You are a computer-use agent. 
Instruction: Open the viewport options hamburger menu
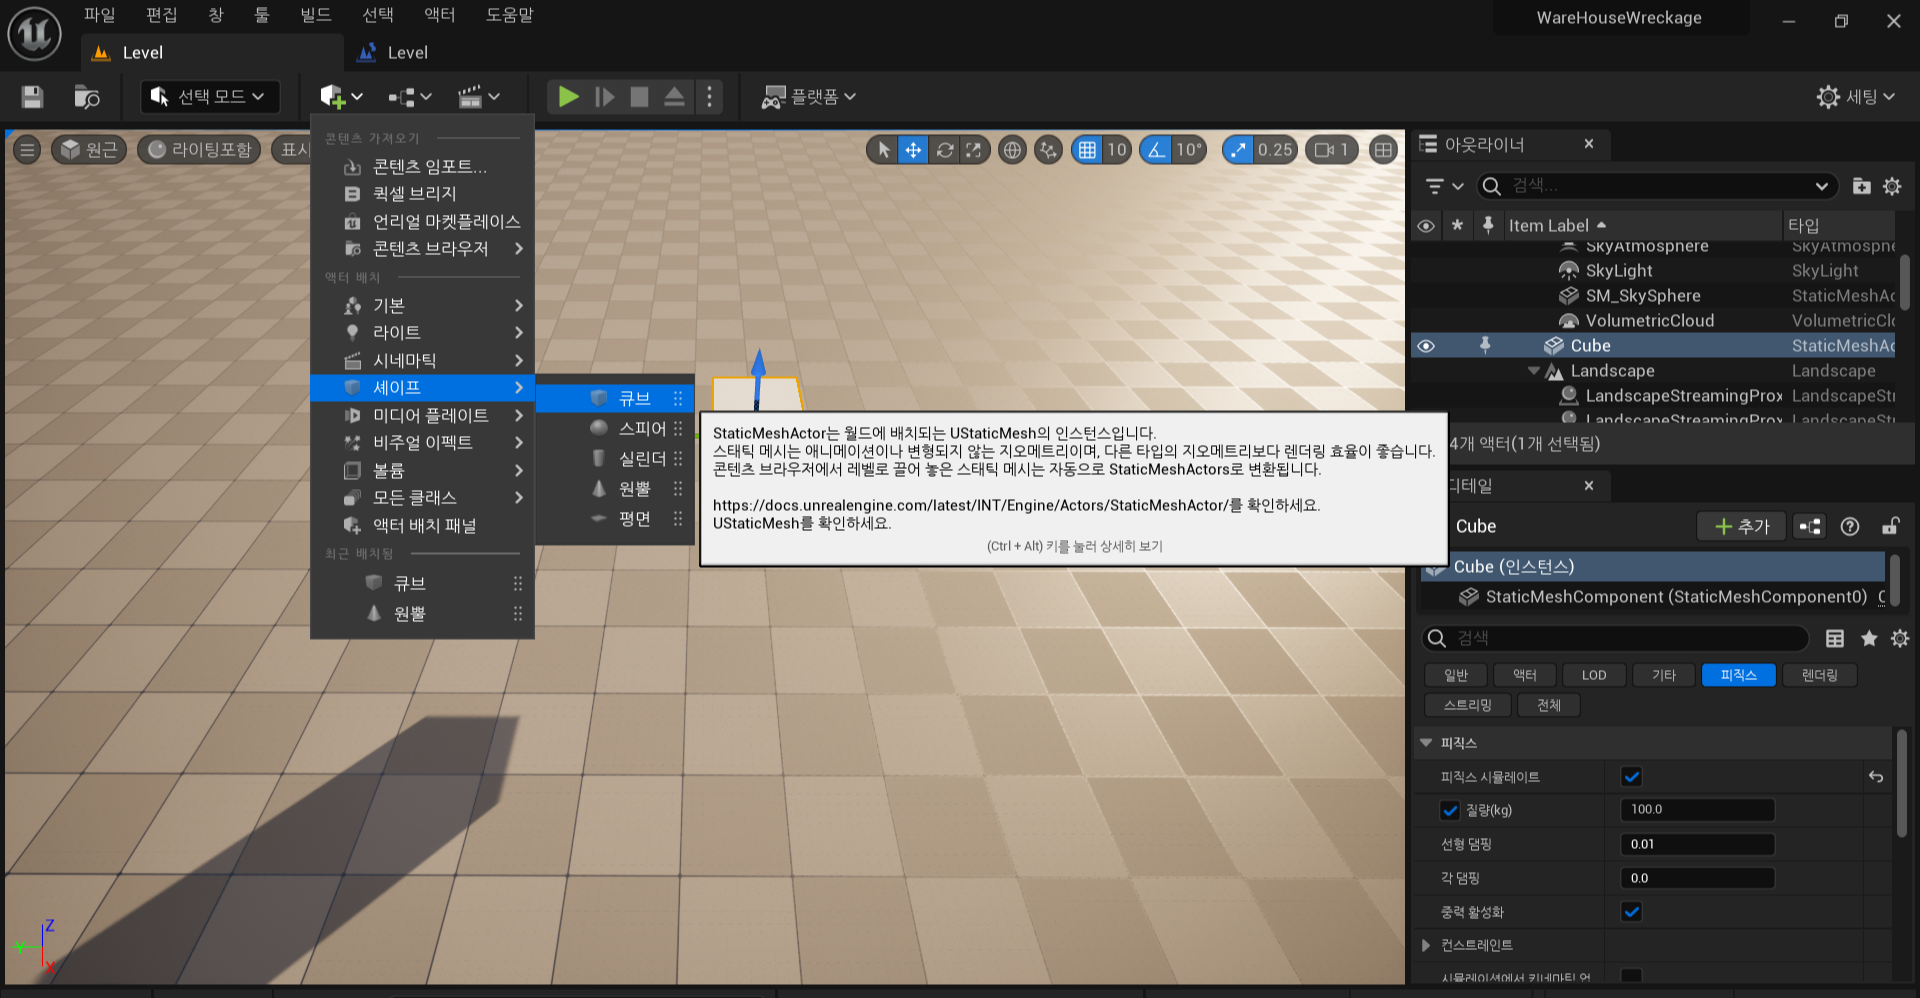pyautogui.click(x=27, y=150)
